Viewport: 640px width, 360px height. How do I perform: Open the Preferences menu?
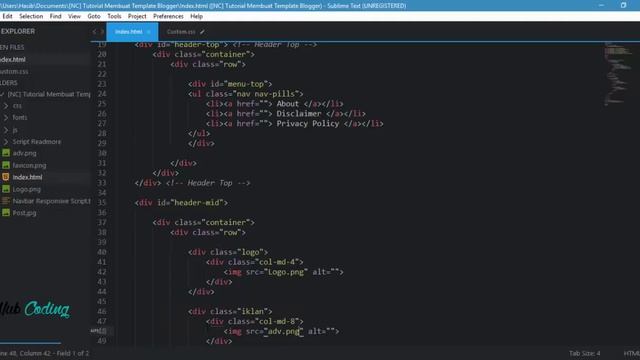coord(168,16)
